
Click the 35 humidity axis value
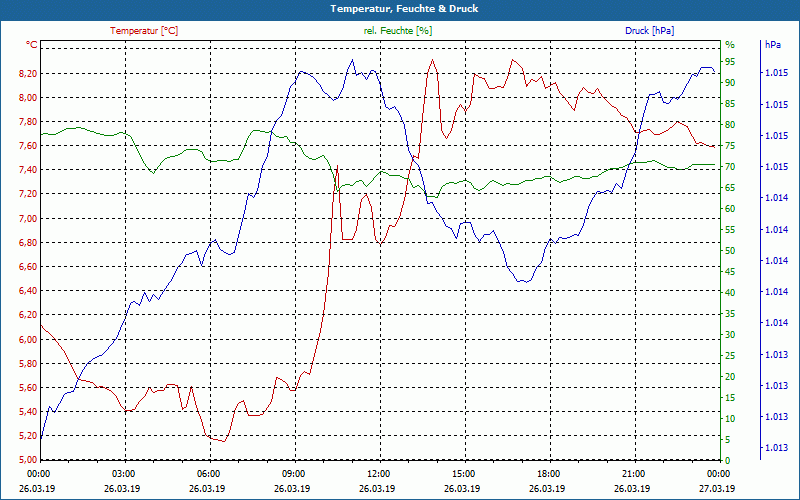coord(730,314)
